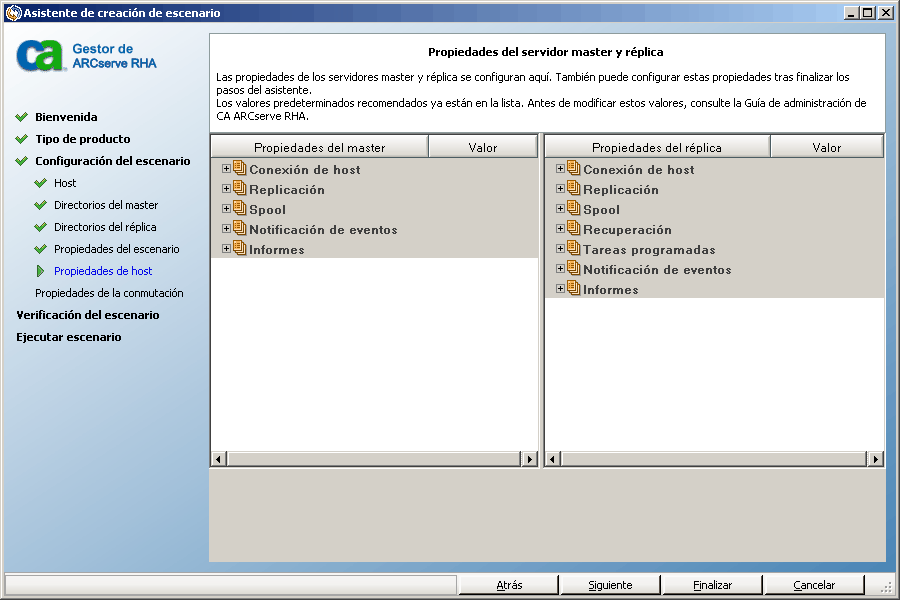Image resolution: width=900 pixels, height=600 pixels.
Task: Expand réplica Spool node
Action: [560, 209]
